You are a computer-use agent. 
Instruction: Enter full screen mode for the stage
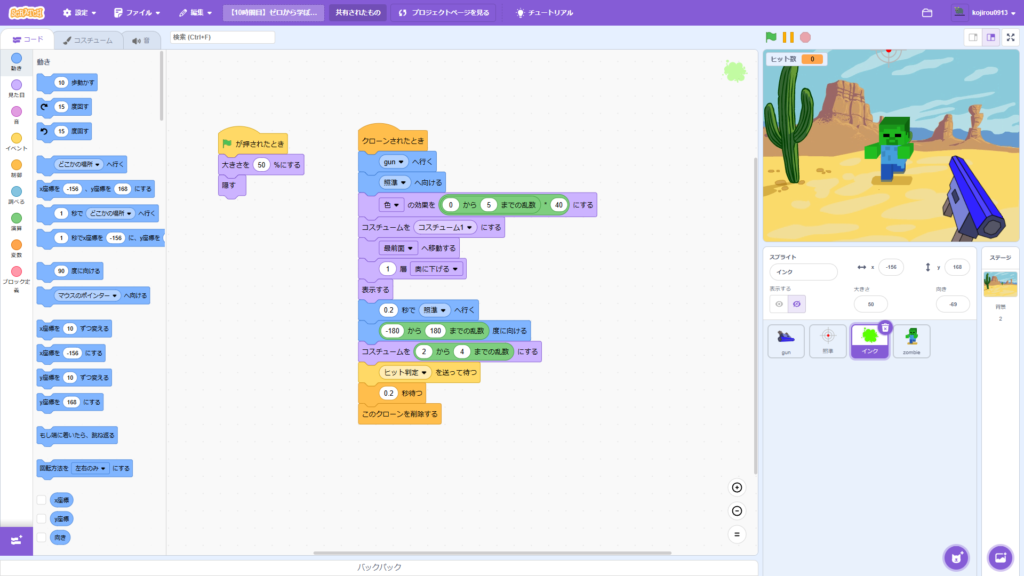coord(1010,35)
